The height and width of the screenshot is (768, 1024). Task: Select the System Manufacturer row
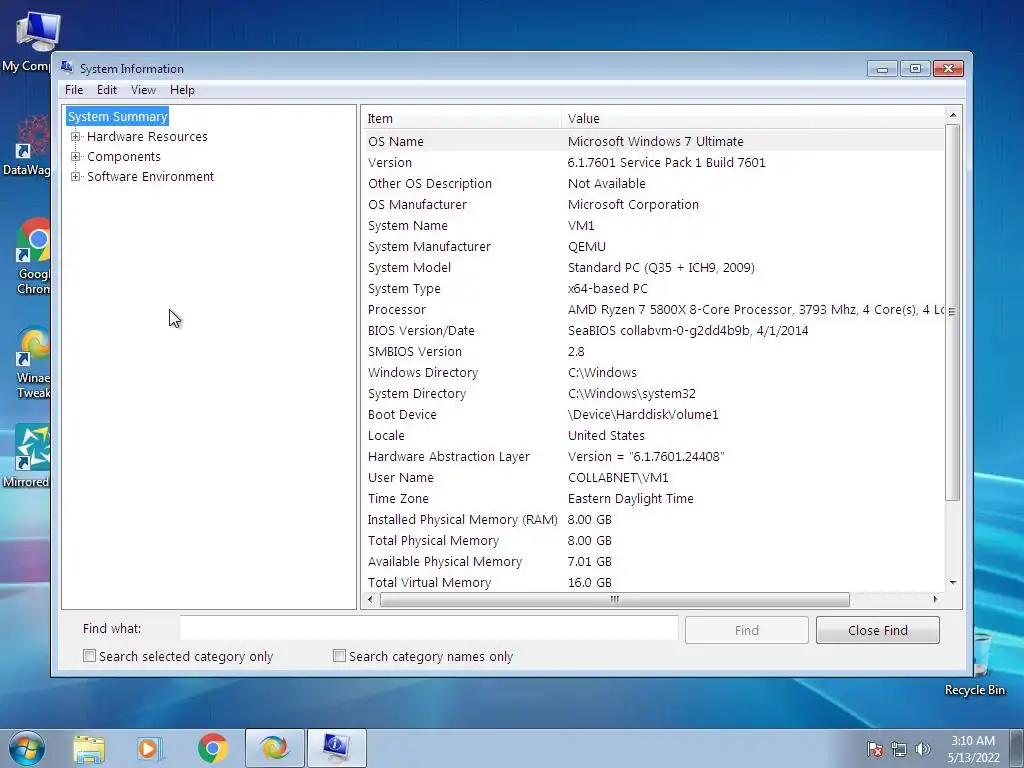point(653,246)
